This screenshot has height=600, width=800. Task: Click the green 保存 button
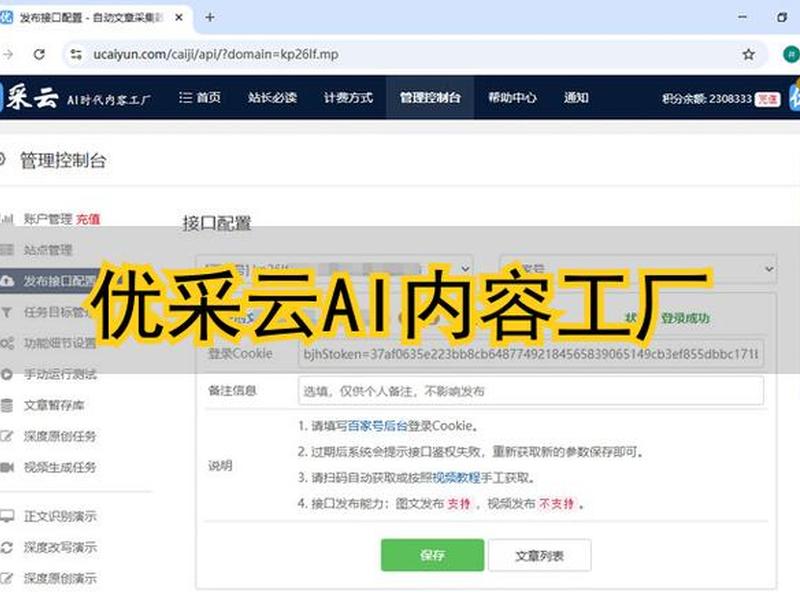432,555
